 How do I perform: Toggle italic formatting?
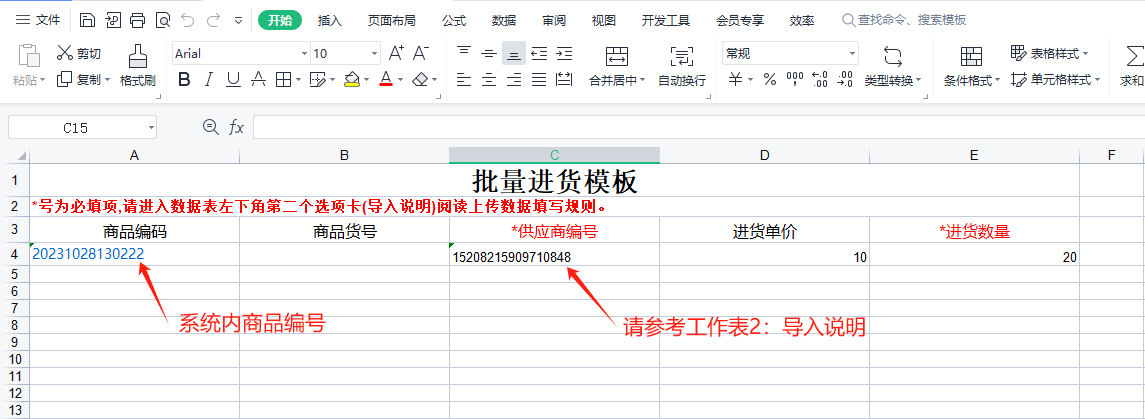tap(209, 79)
